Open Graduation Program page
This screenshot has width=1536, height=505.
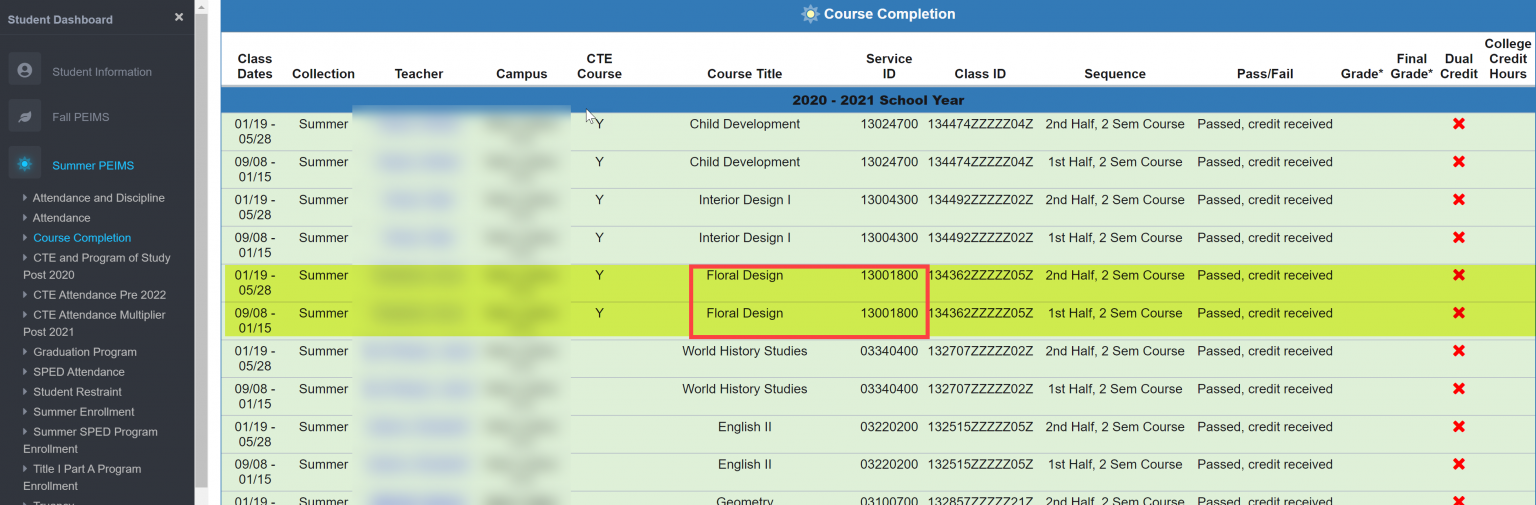click(x=85, y=352)
